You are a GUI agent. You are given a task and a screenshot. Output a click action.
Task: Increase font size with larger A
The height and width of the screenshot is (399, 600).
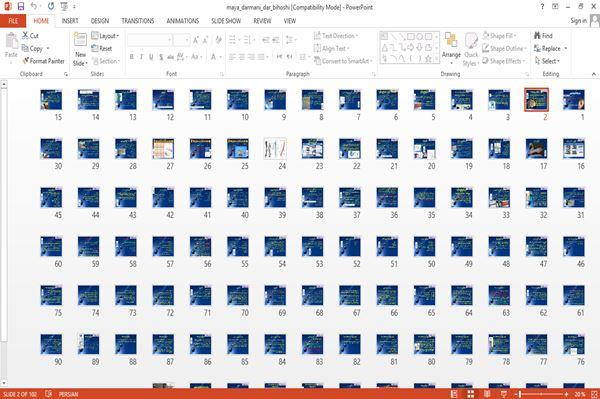coord(196,40)
